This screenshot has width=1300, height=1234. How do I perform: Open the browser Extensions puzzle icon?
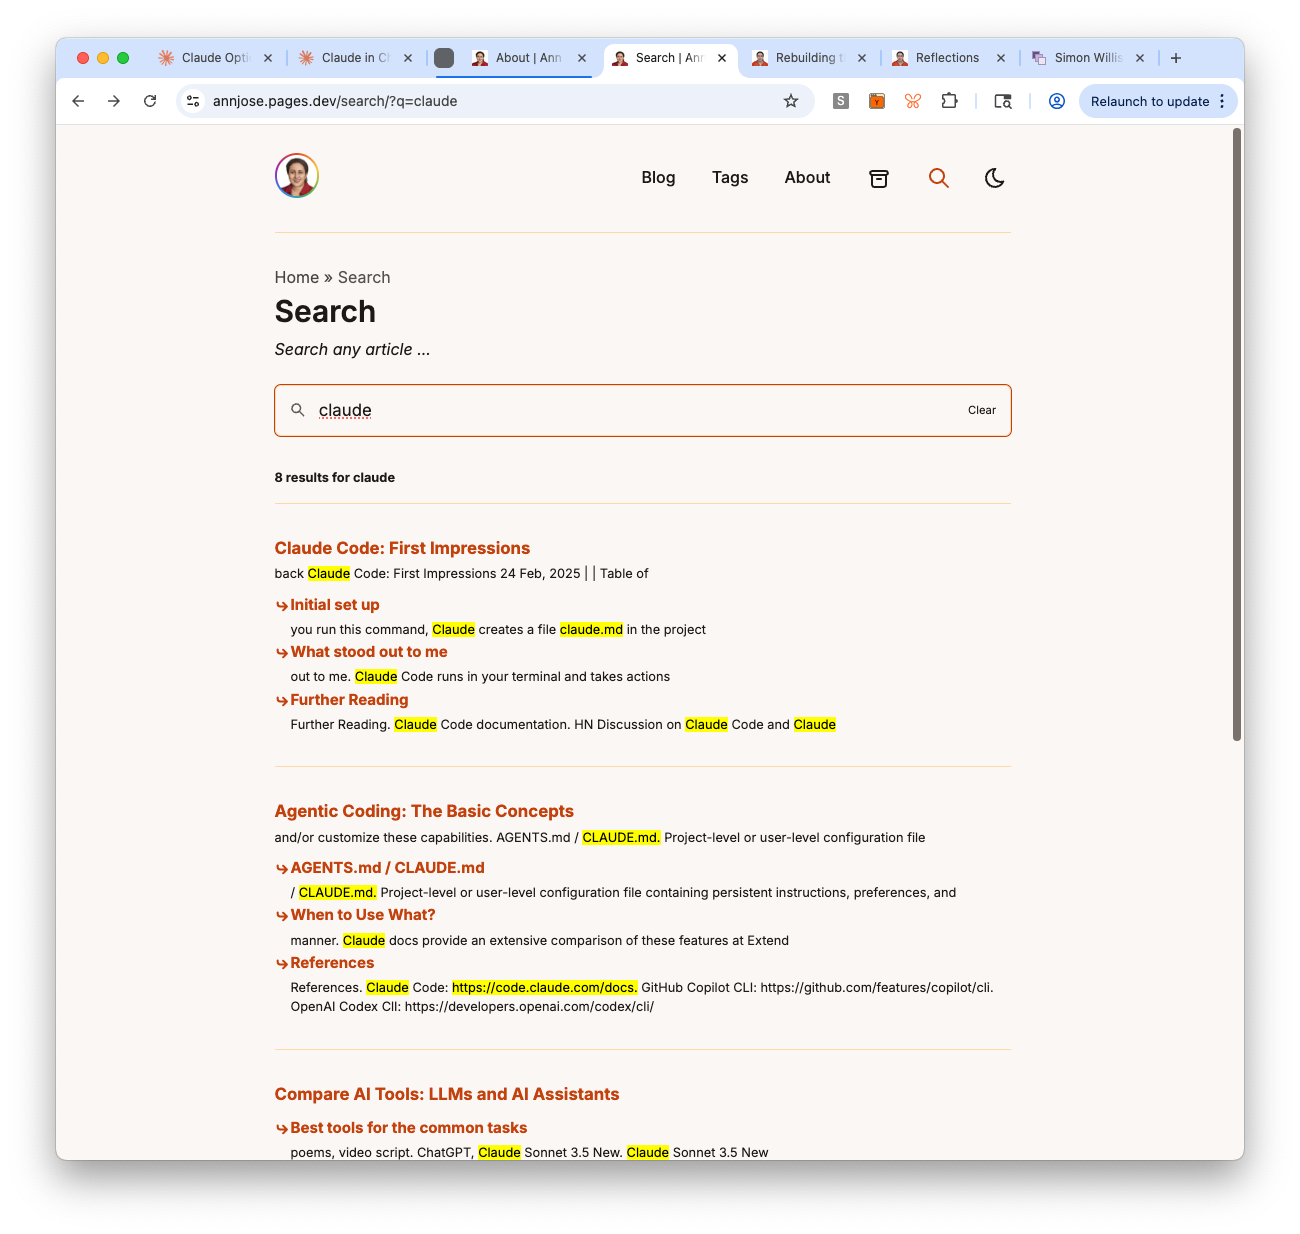click(949, 101)
